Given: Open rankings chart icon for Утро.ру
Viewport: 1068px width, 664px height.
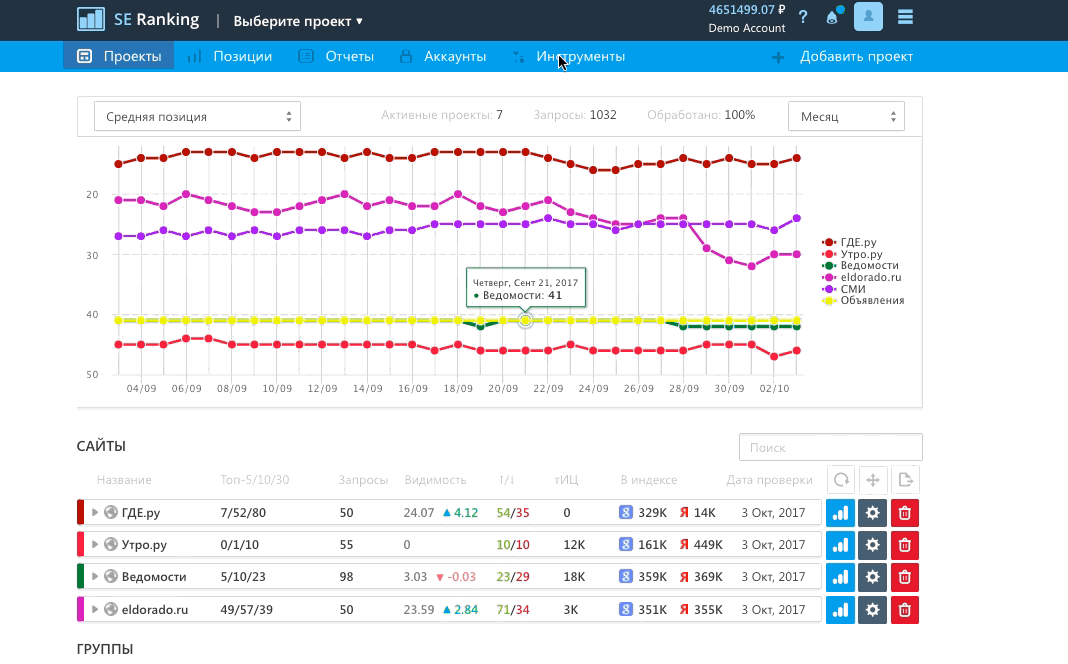Looking at the screenshot, I should pyautogui.click(x=840, y=545).
